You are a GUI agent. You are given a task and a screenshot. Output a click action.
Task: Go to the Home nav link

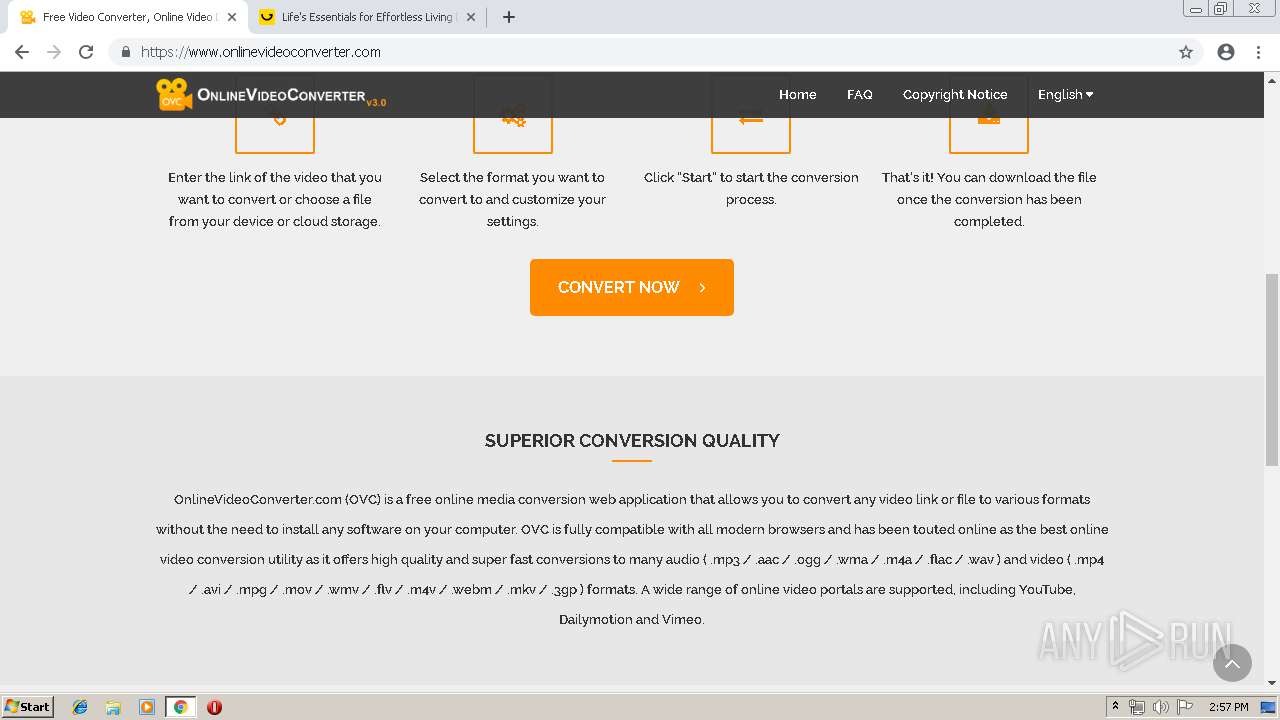pos(797,94)
